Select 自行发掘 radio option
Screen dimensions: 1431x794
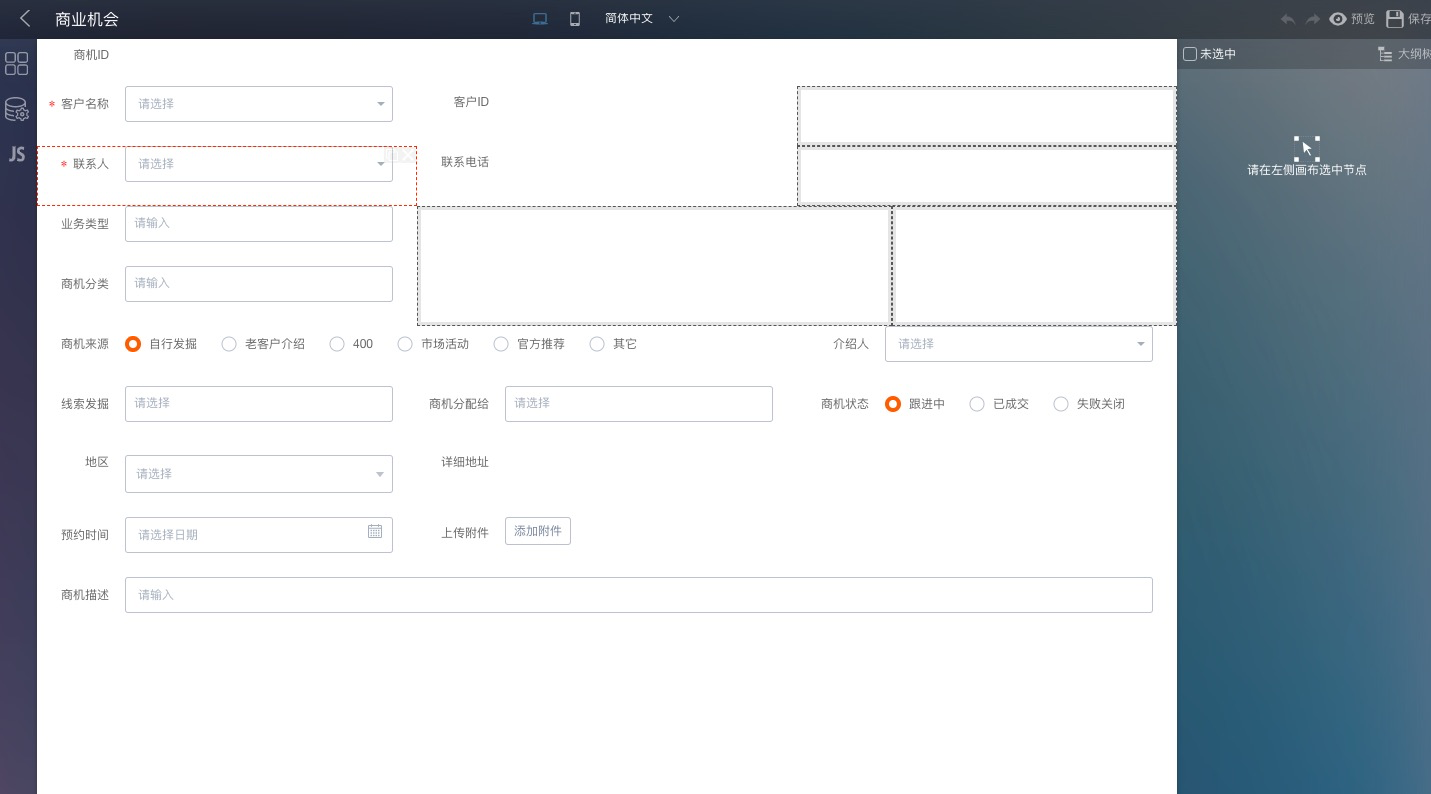[133, 344]
